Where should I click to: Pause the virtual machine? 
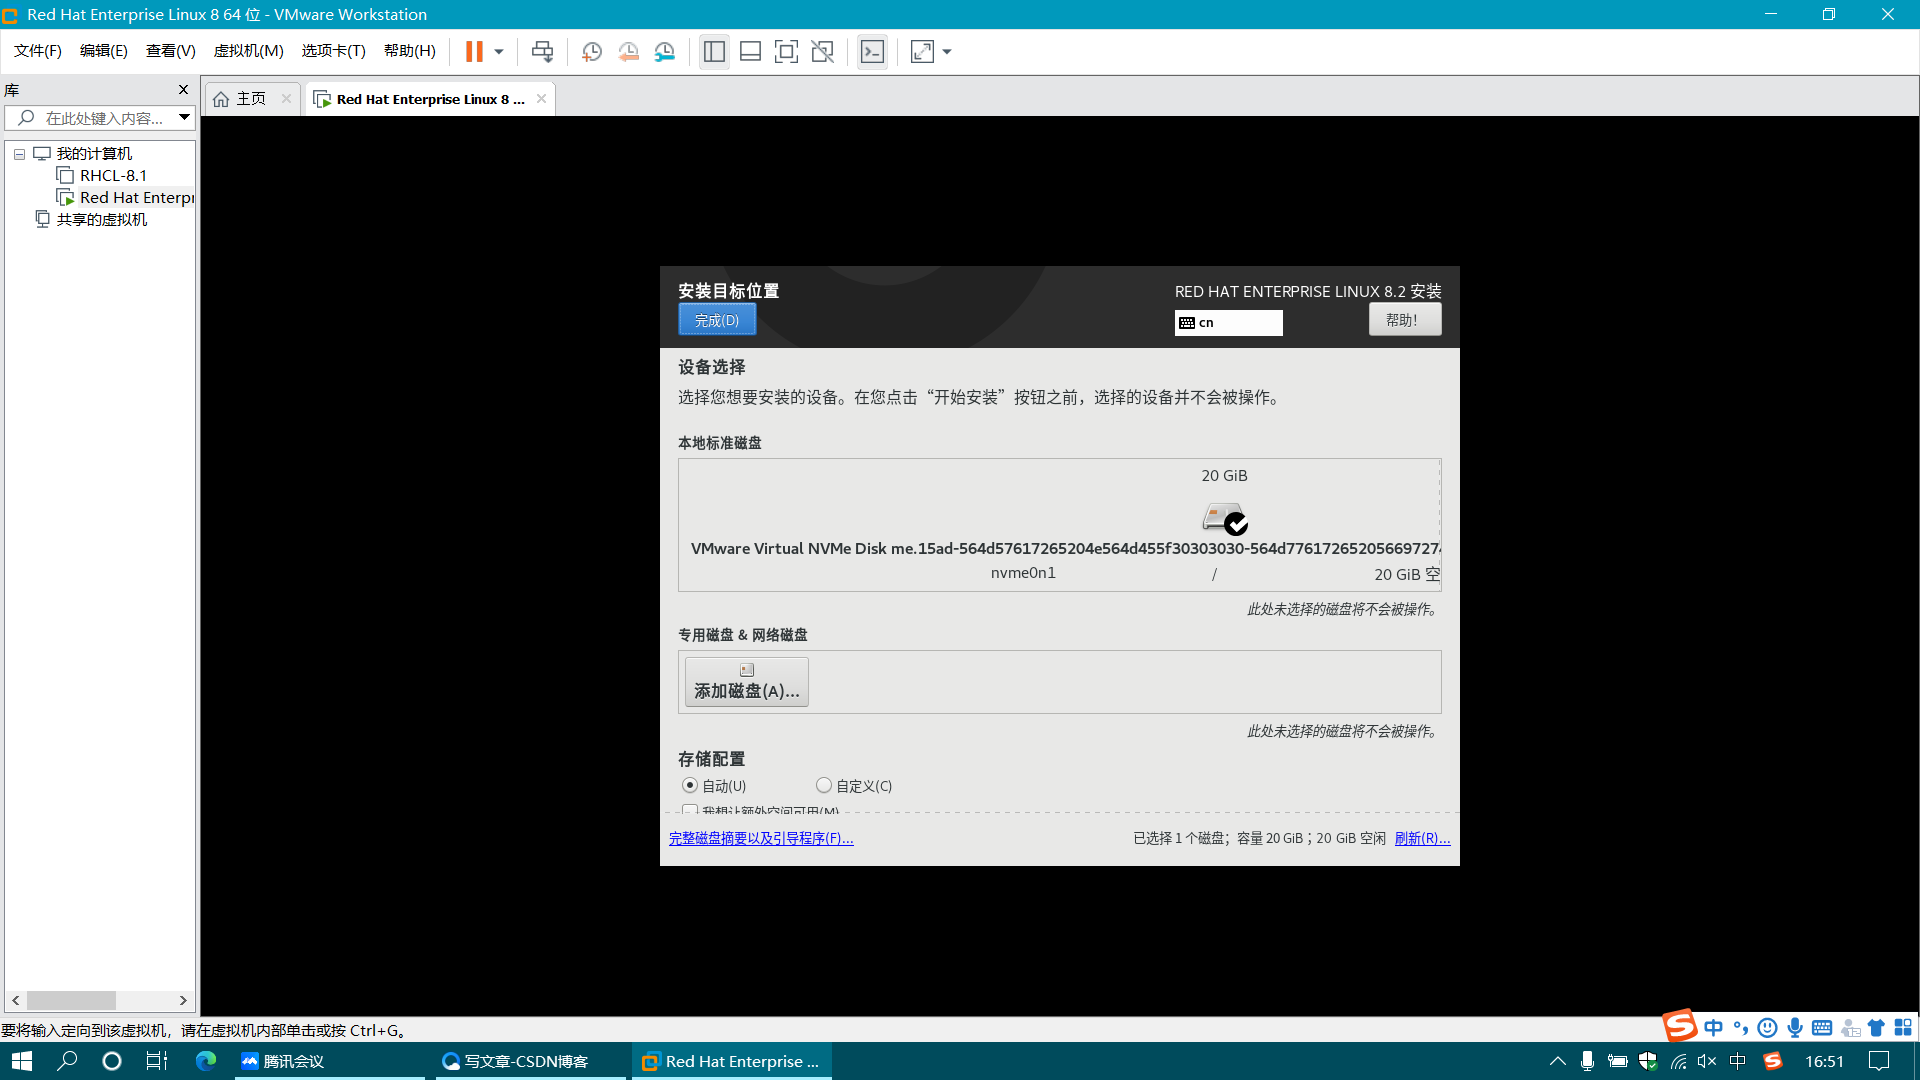(x=474, y=52)
